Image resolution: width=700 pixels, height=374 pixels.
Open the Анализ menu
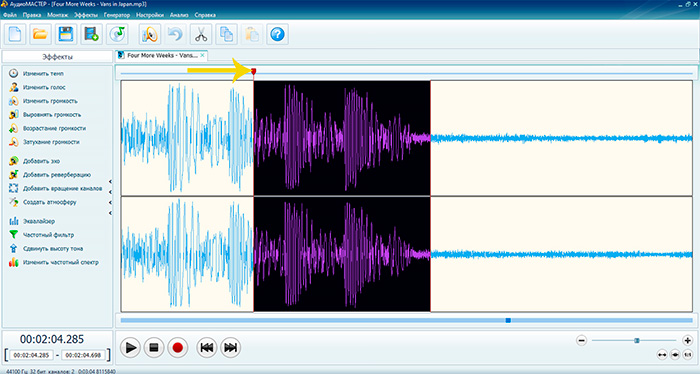(179, 15)
